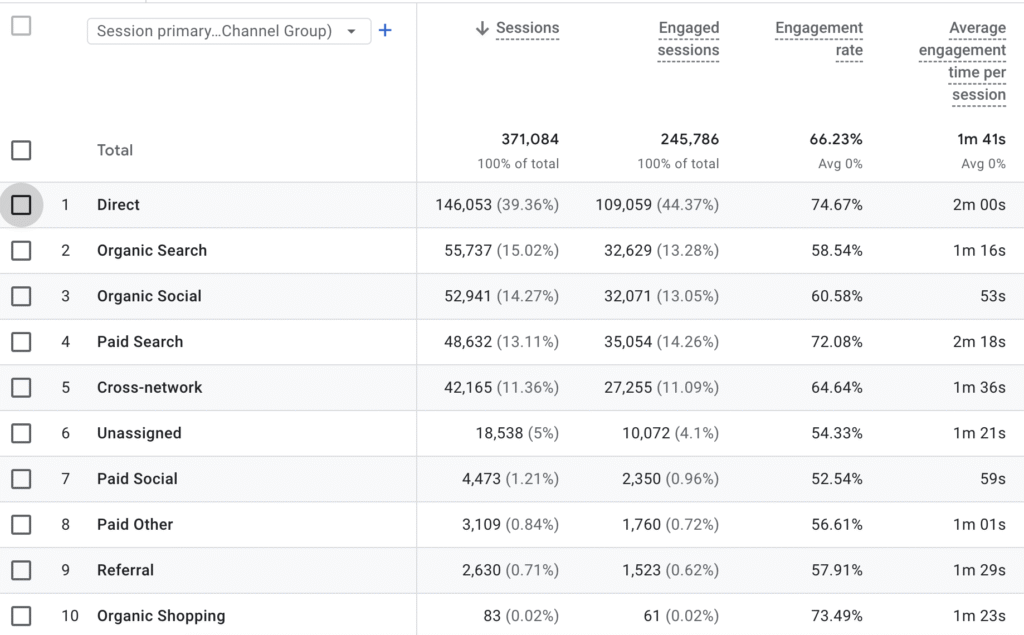The width and height of the screenshot is (1024, 635).
Task: Tick the checkbox next to Paid Other
Action: coord(21,525)
